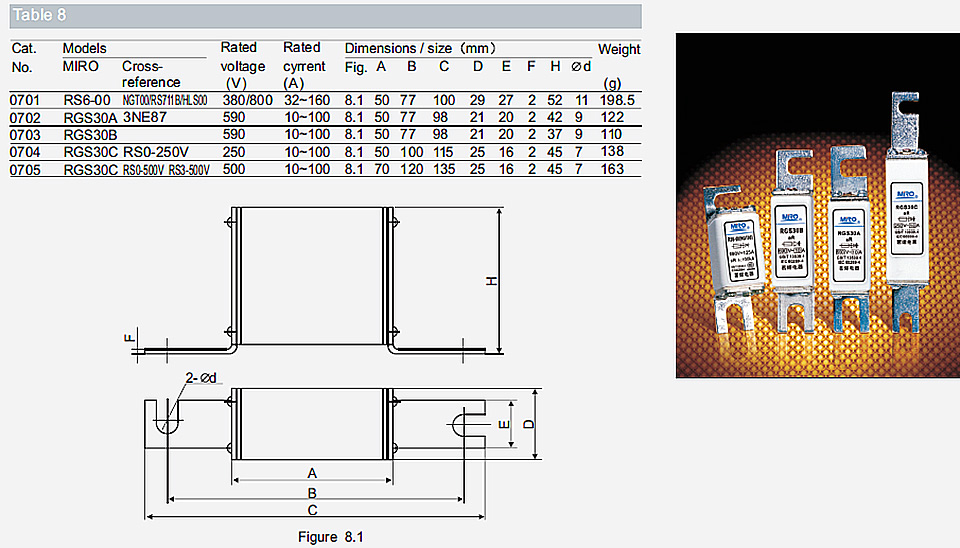Click catalog number "0702"

(x=24, y=118)
